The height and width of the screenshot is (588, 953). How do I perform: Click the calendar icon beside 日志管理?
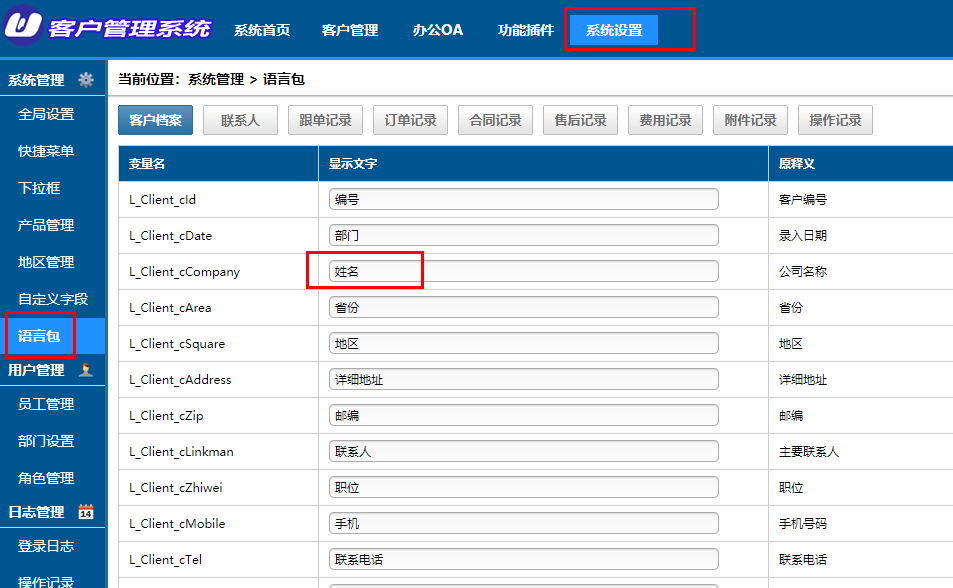[86, 512]
